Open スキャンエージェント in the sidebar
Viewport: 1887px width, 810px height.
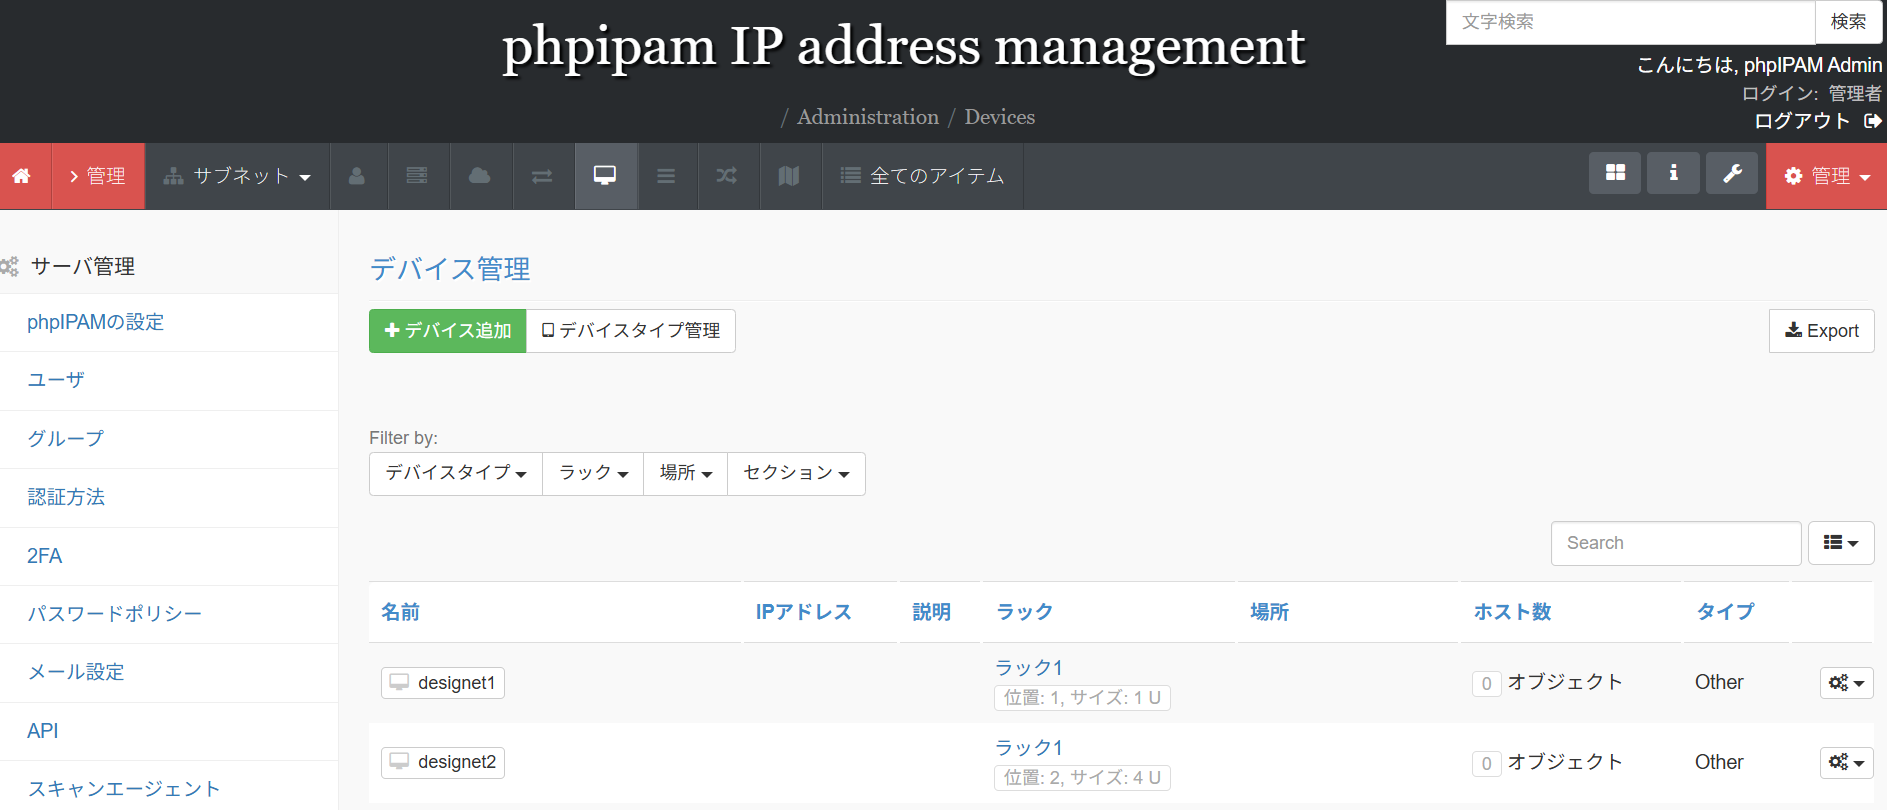coord(124,789)
